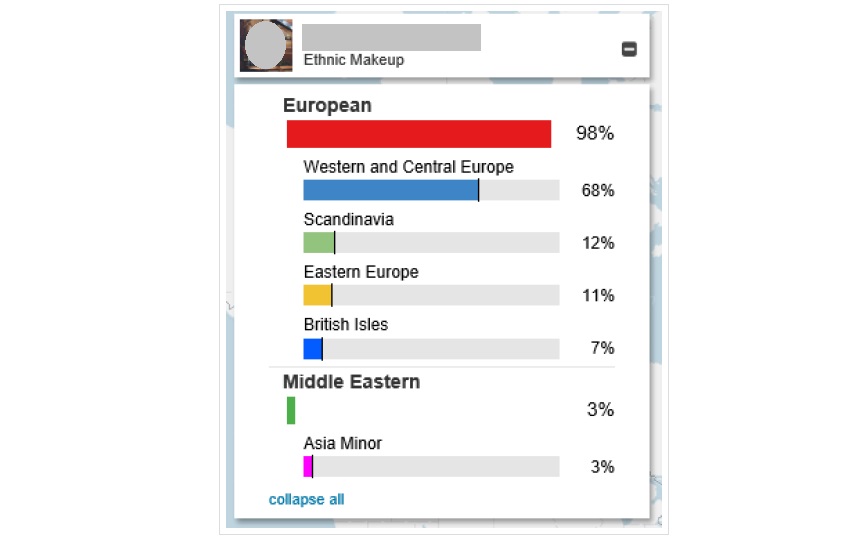Click the 98% European percentage value

595,133
